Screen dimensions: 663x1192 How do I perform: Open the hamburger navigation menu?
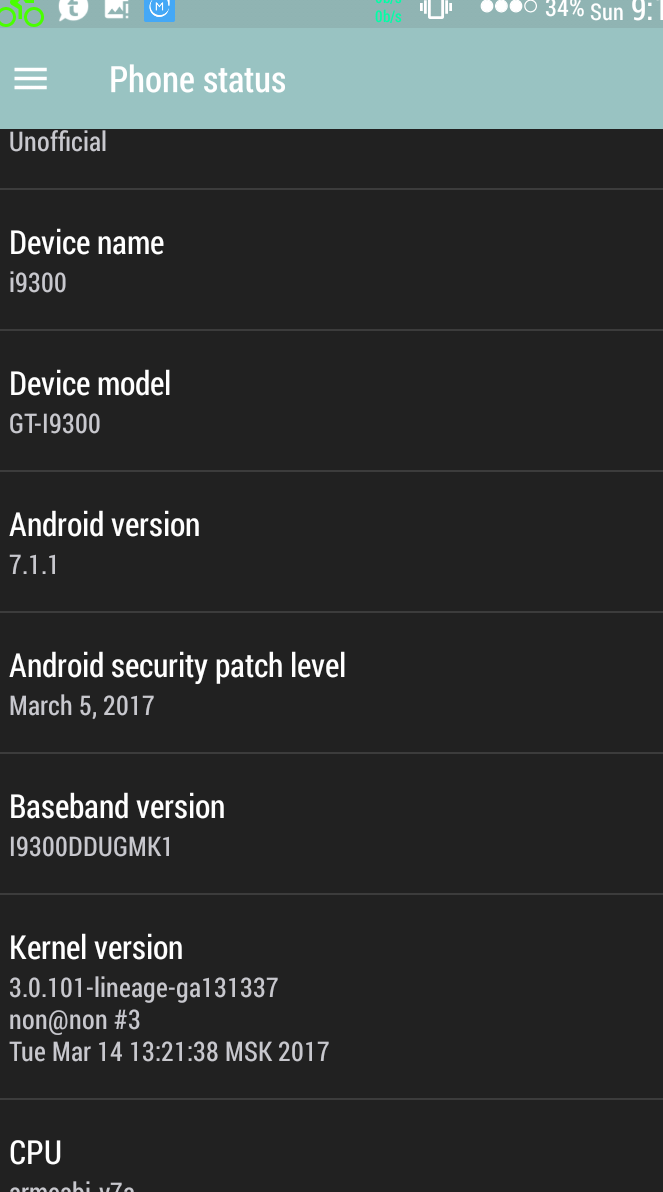(30, 79)
